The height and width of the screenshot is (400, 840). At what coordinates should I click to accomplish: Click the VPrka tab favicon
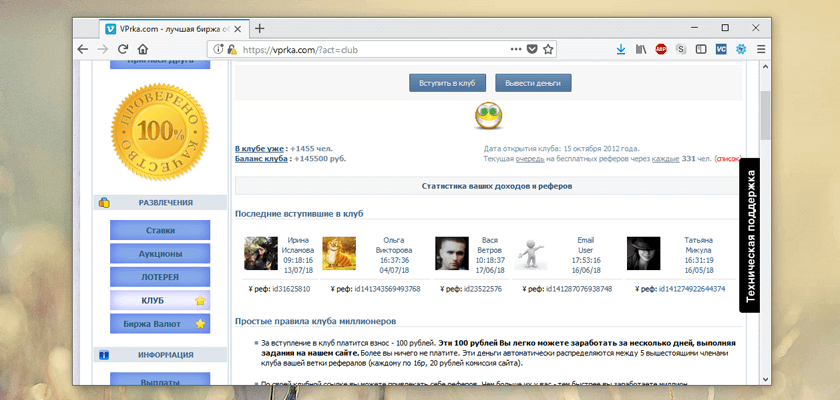point(111,29)
